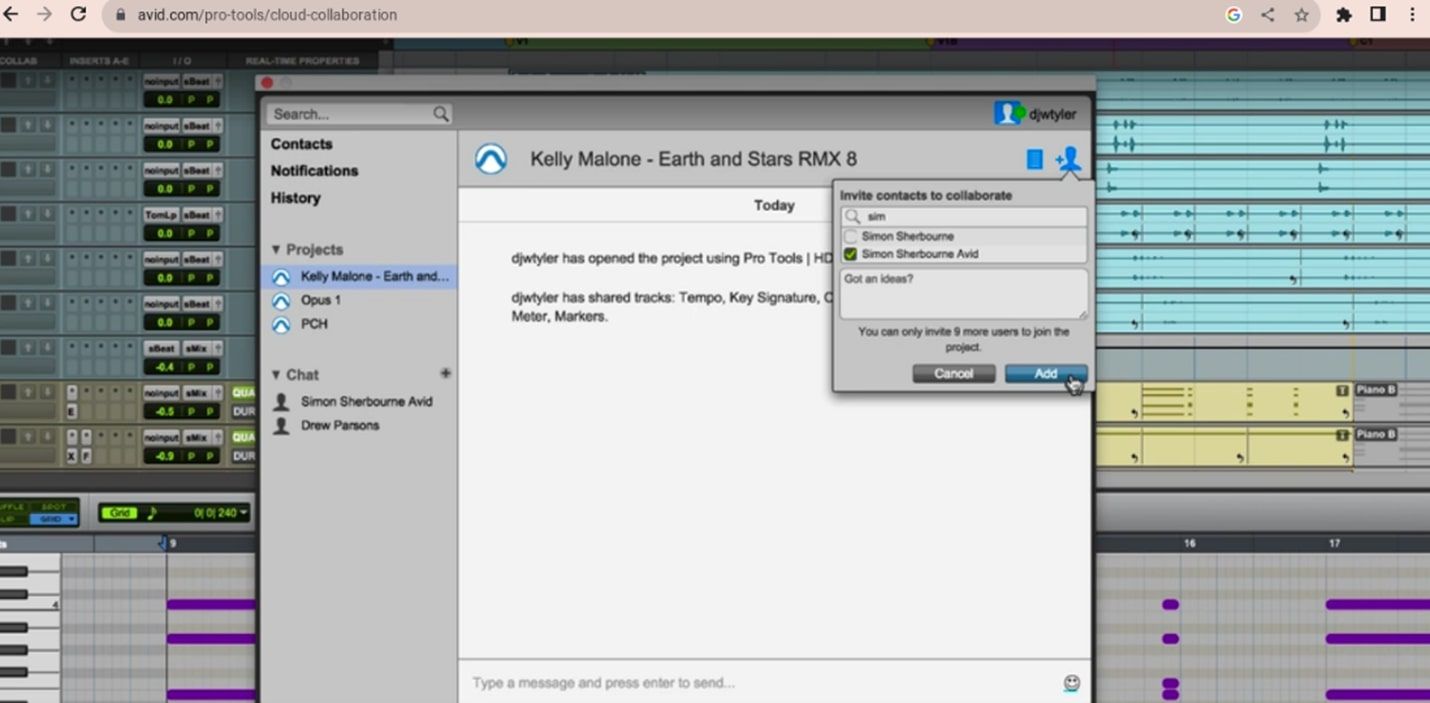Uncheck Simon Sherbourne Avid

(x=849, y=254)
